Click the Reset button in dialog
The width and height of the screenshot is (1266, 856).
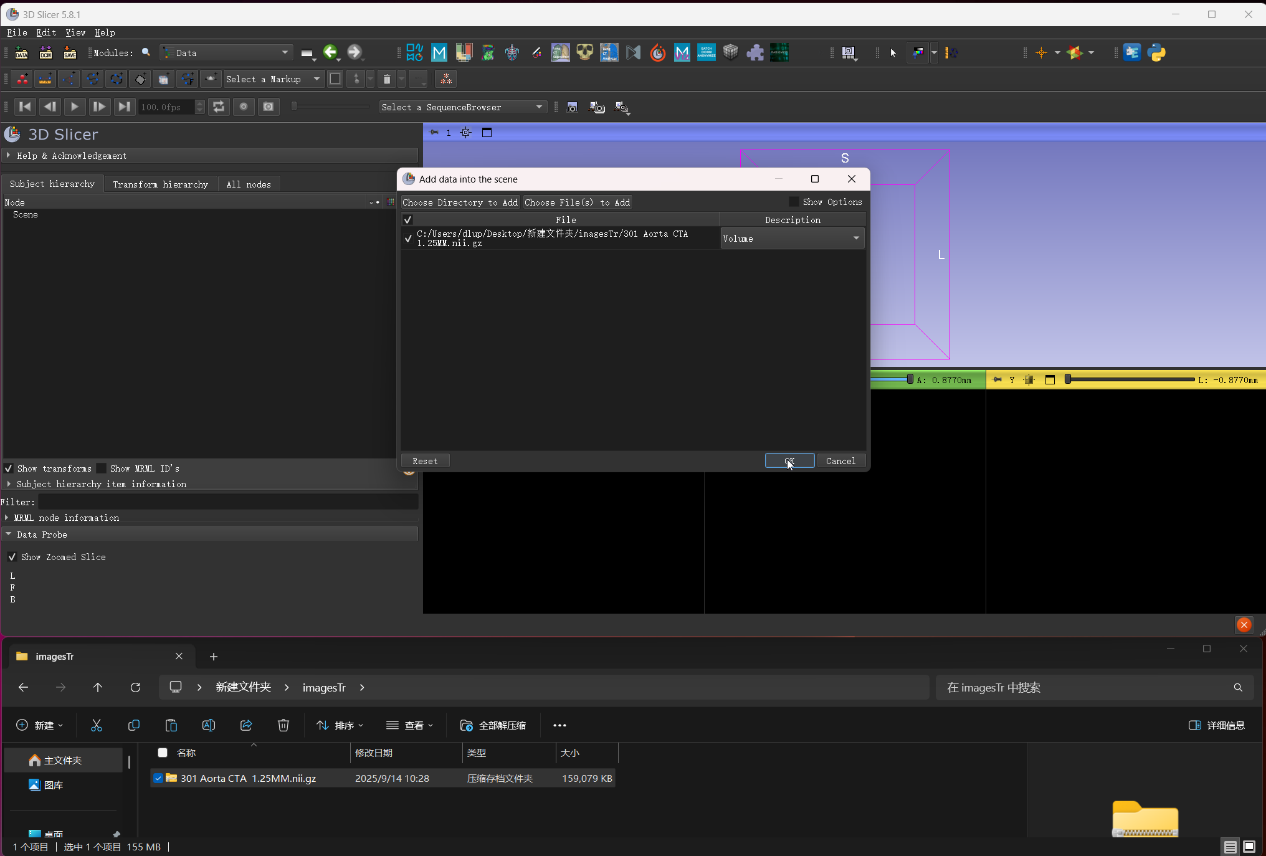click(425, 461)
